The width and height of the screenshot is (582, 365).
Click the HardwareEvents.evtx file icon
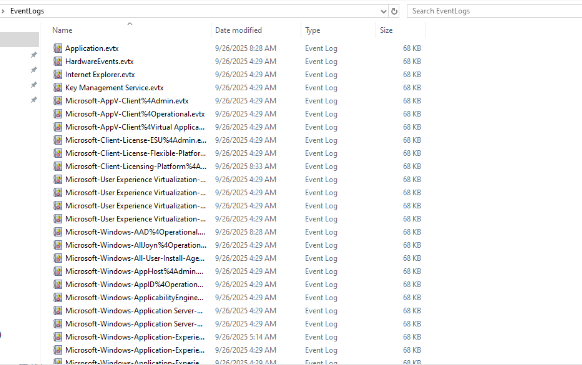point(58,61)
